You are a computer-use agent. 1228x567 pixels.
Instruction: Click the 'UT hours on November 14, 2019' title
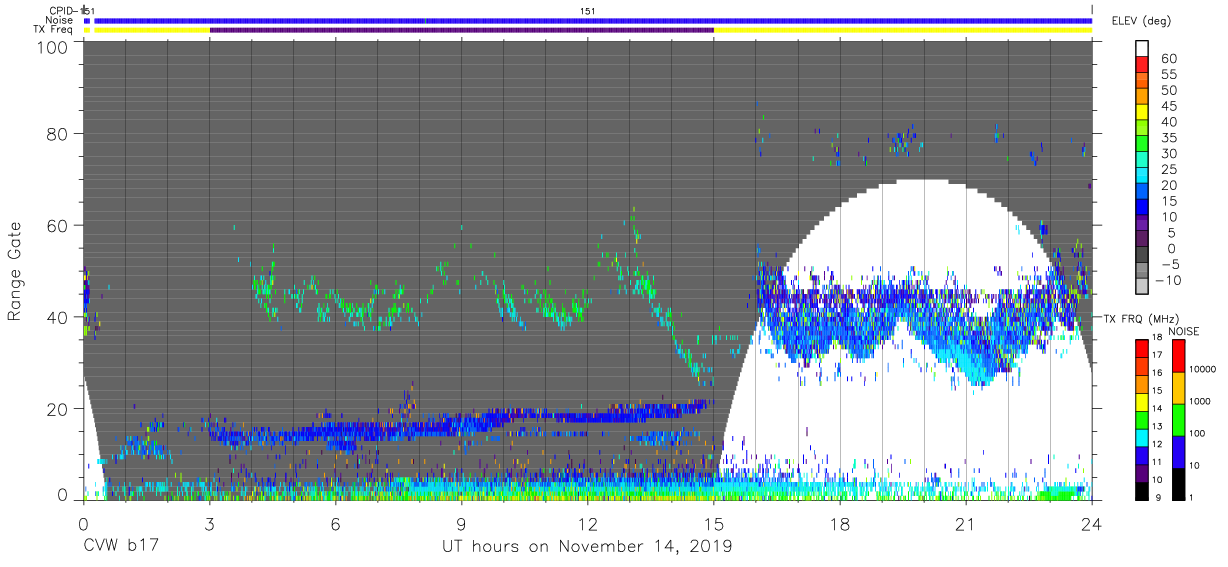(x=587, y=547)
